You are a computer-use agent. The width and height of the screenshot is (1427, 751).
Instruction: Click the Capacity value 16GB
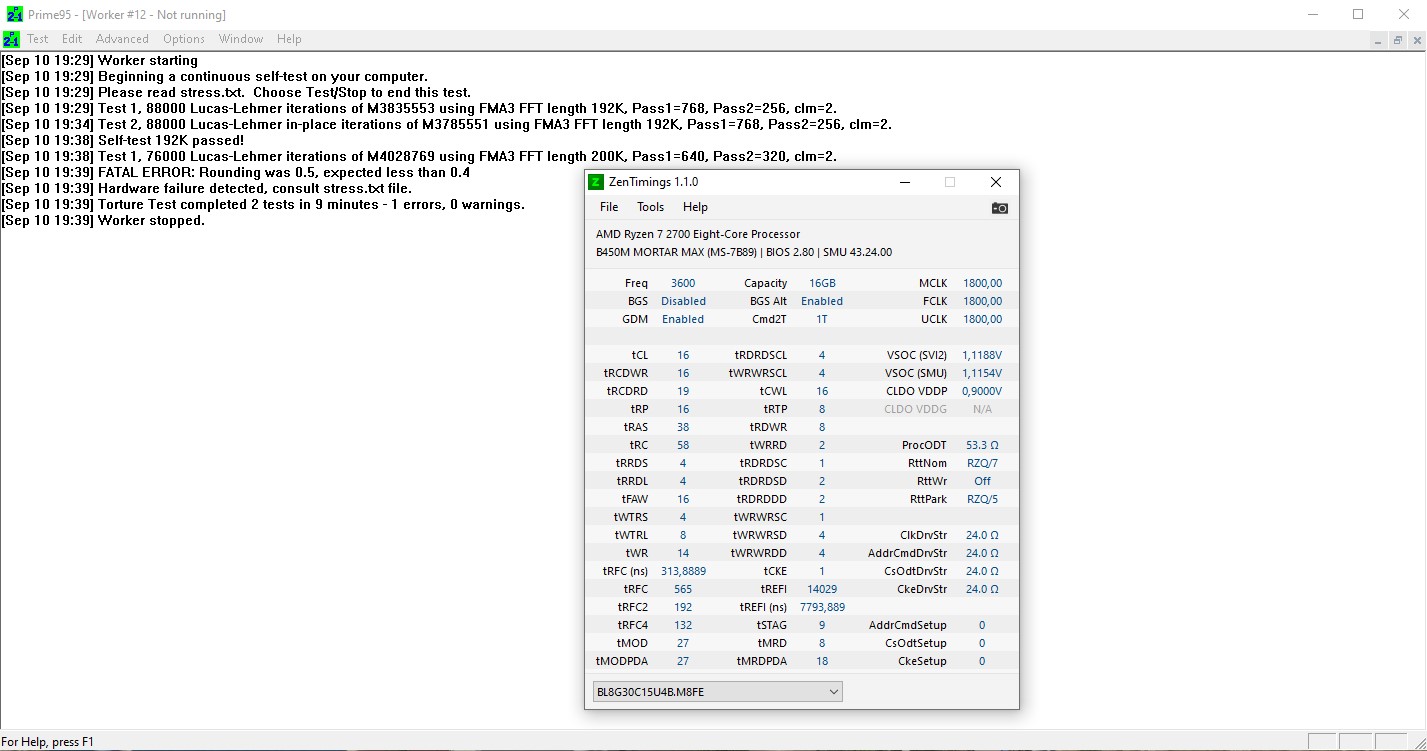click(x=822, y=283)
